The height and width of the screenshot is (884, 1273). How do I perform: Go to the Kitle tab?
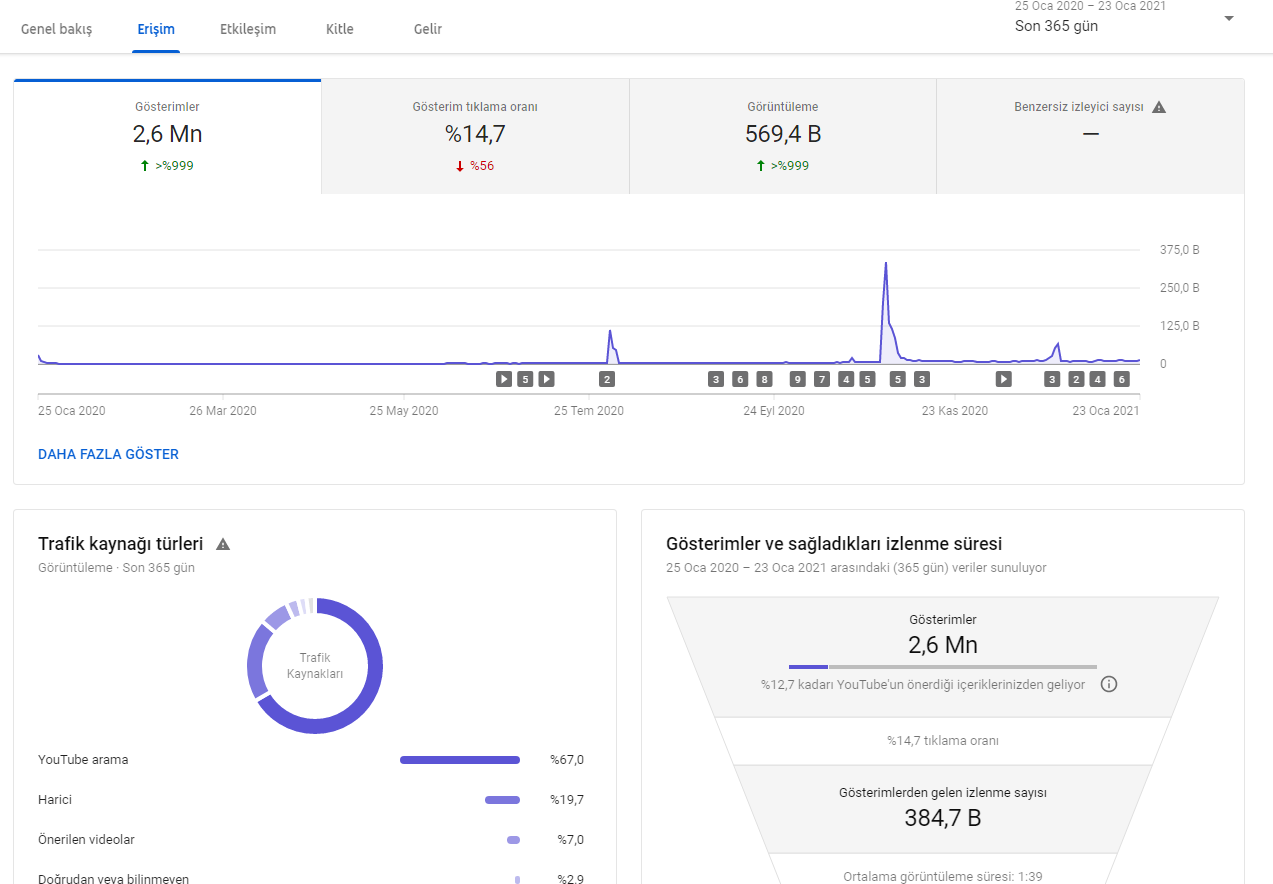click(340, 29)
